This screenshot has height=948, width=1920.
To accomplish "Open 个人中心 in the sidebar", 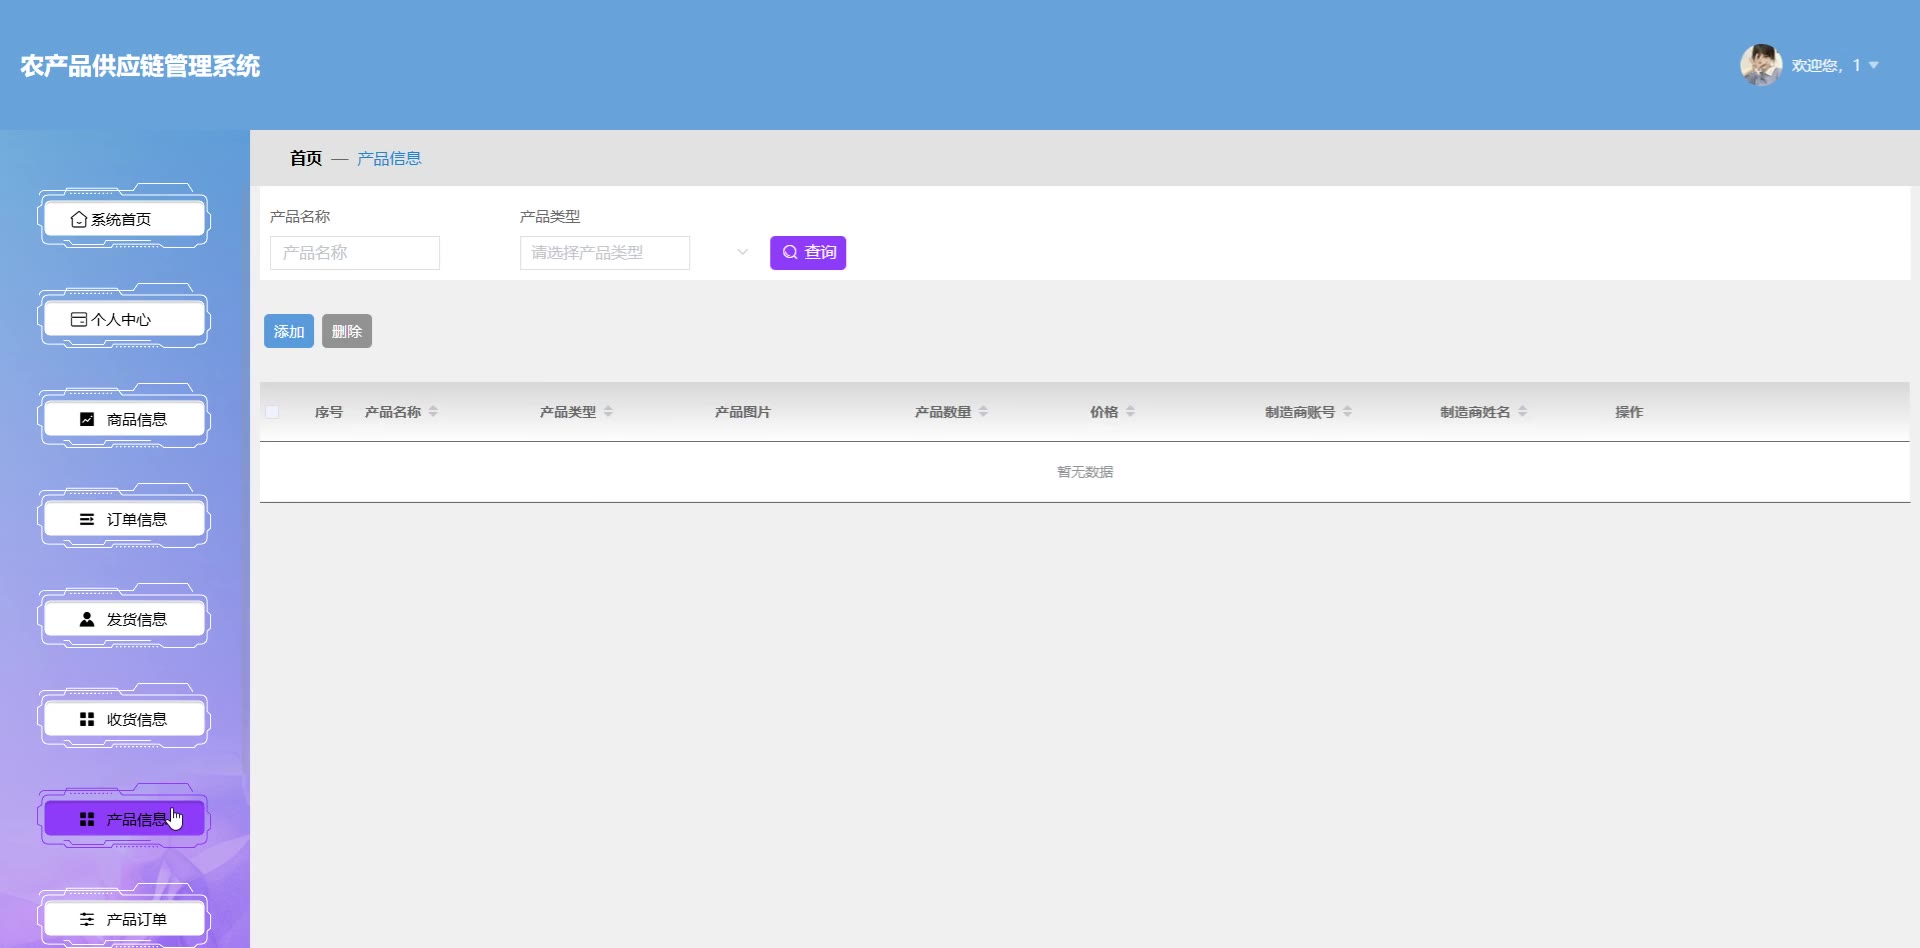I will tap(124, 319).
